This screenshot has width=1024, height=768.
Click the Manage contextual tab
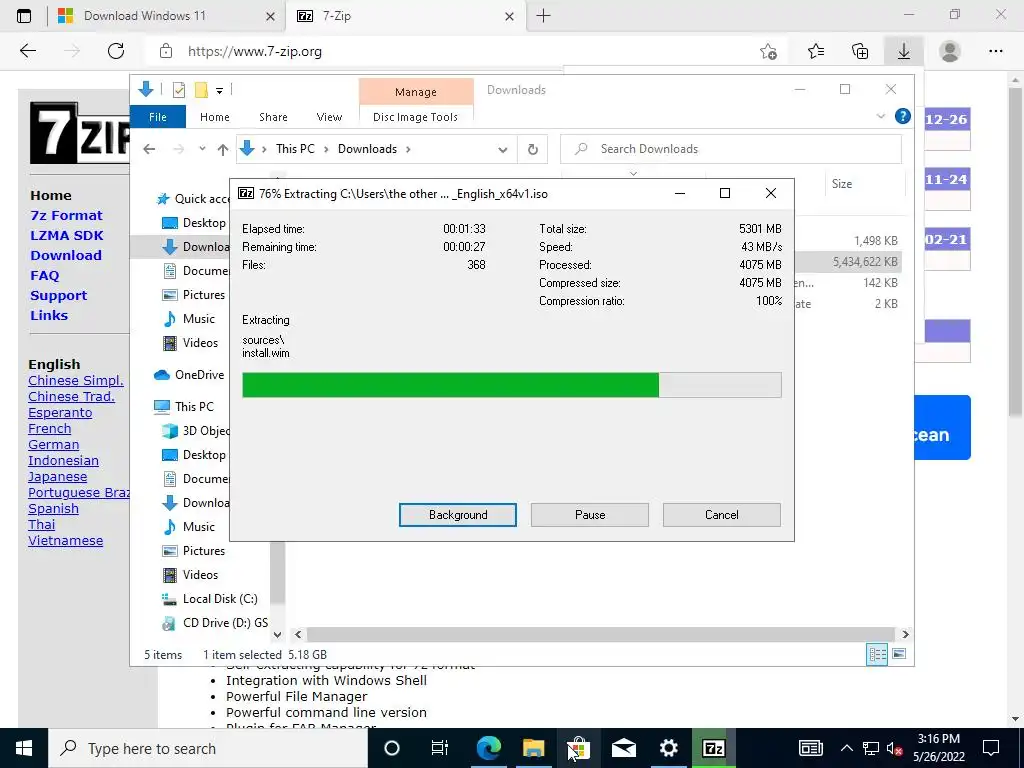[416, 92]
